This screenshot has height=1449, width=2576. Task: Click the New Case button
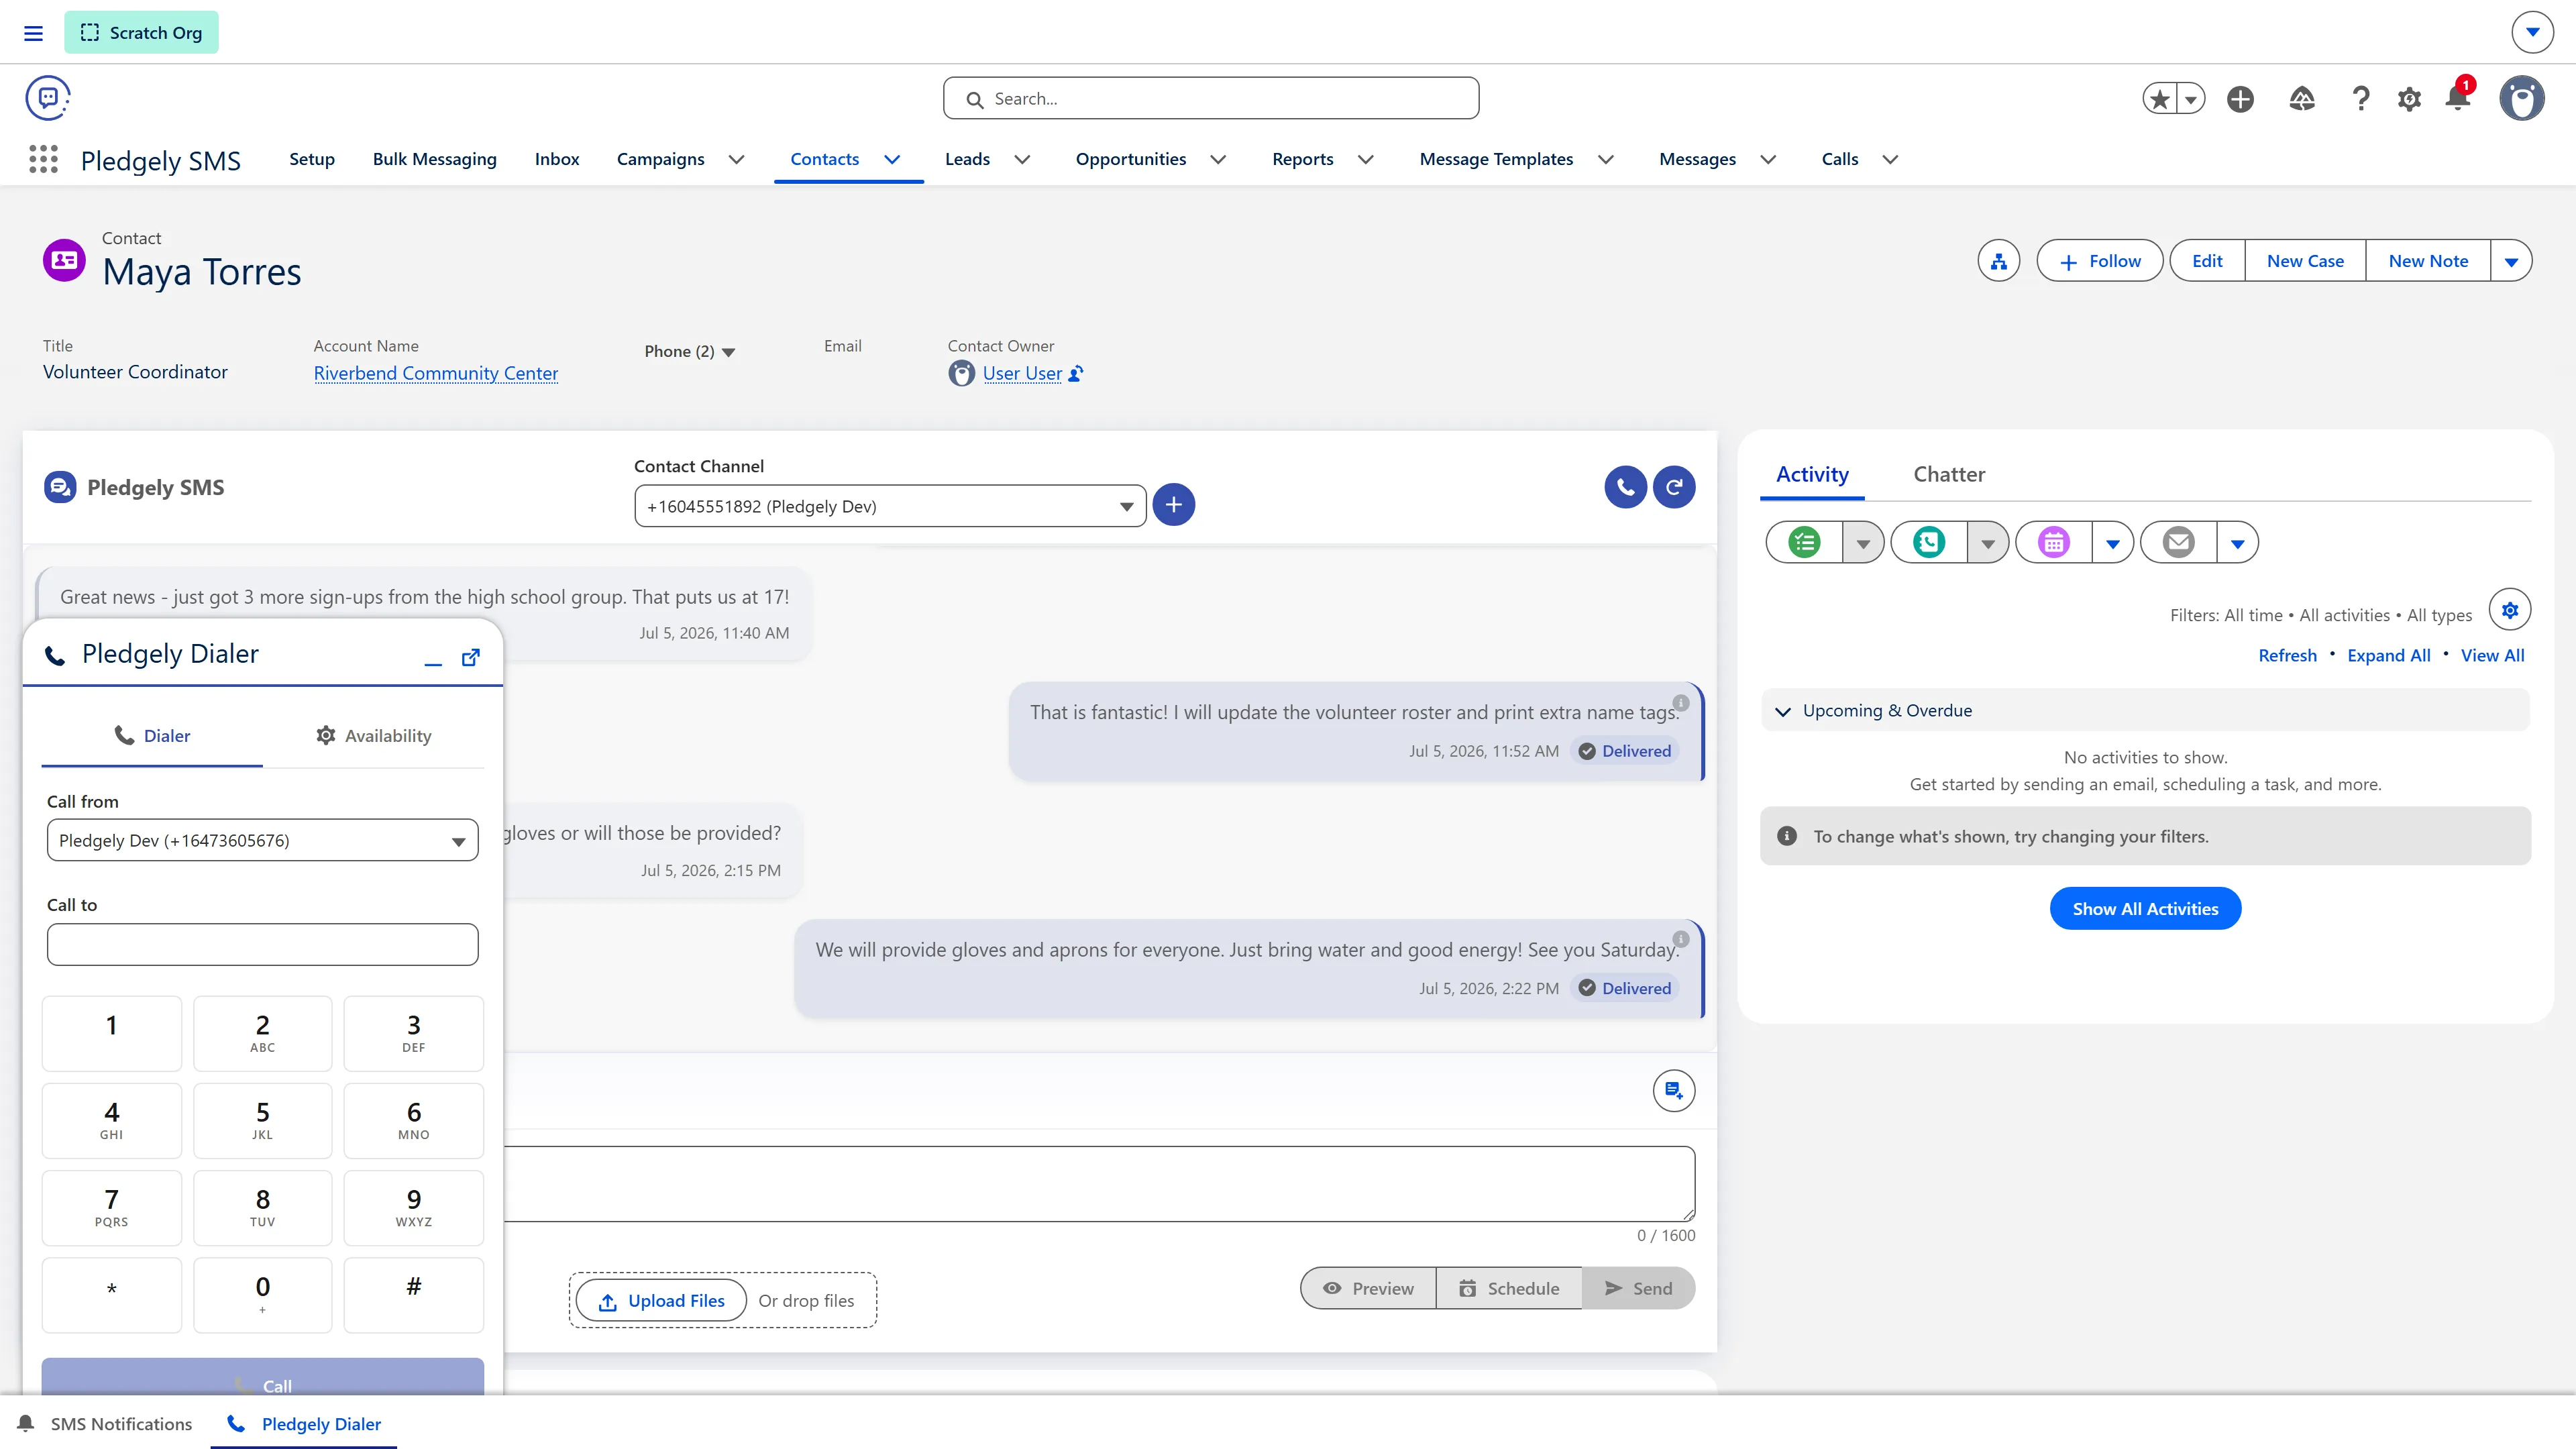click(2305, 261)
